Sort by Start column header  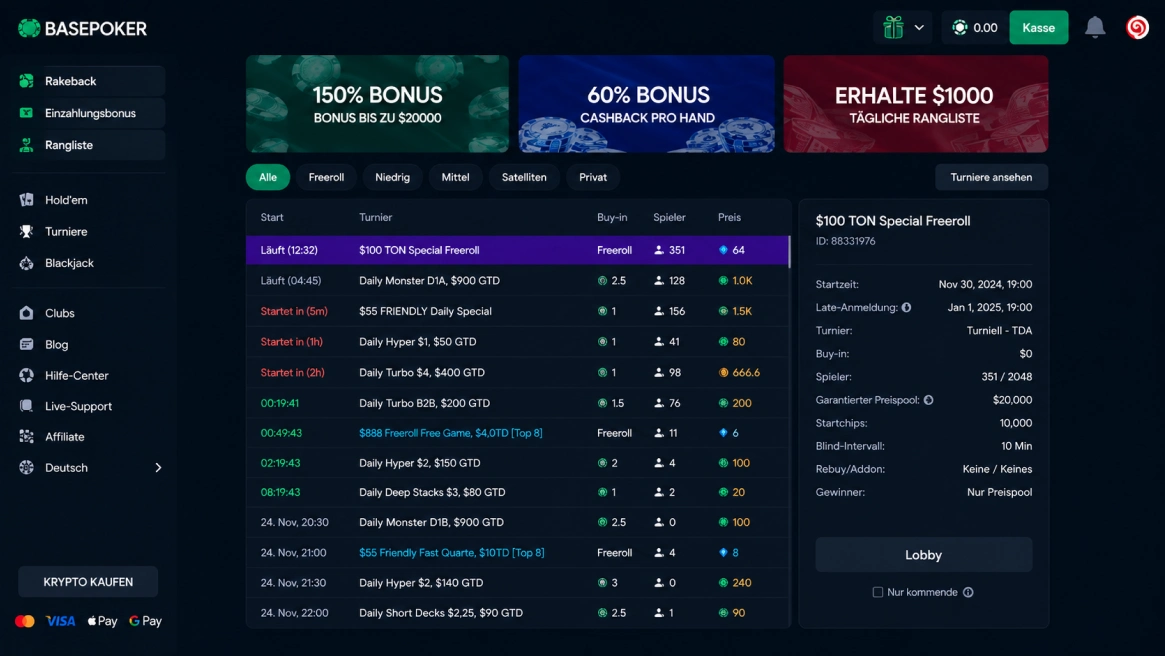[272, 218]
